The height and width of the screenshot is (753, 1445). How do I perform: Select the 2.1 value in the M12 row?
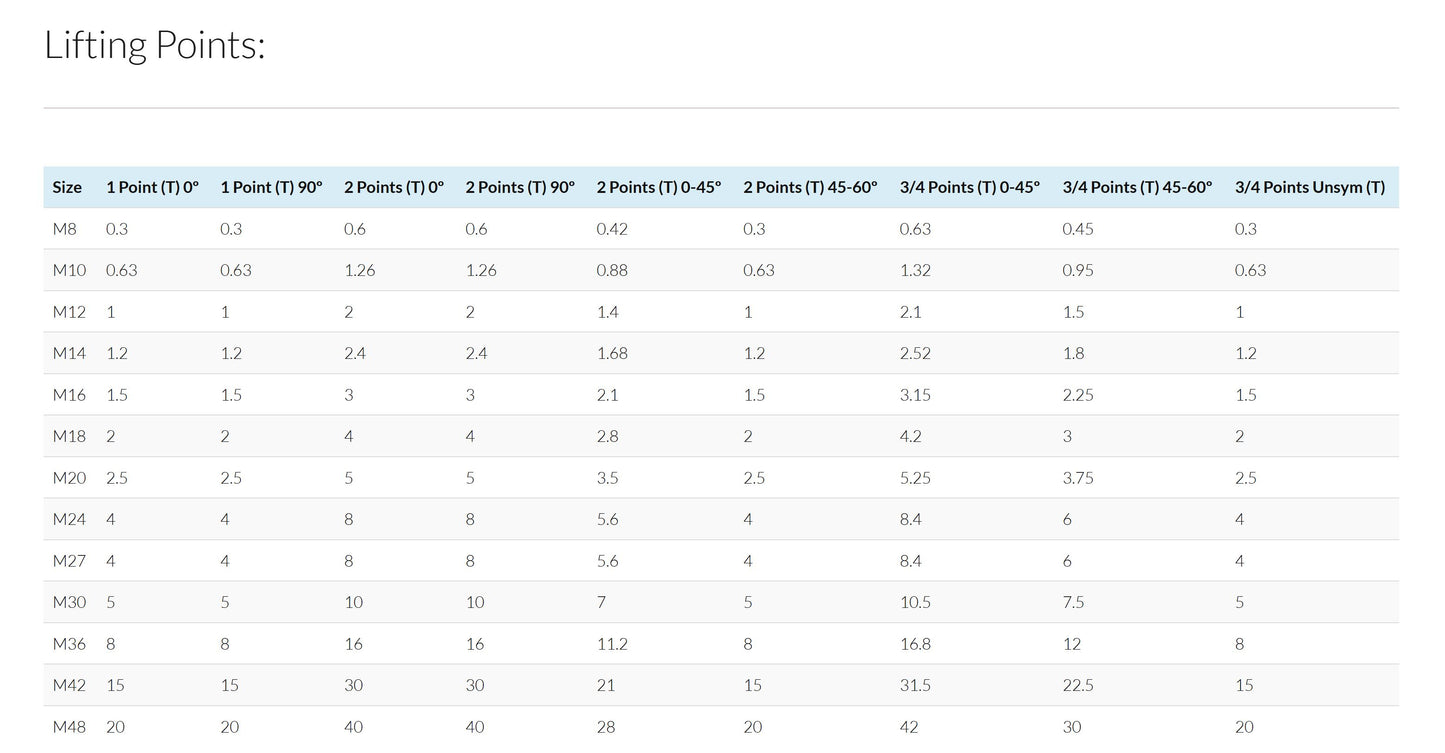911,312
